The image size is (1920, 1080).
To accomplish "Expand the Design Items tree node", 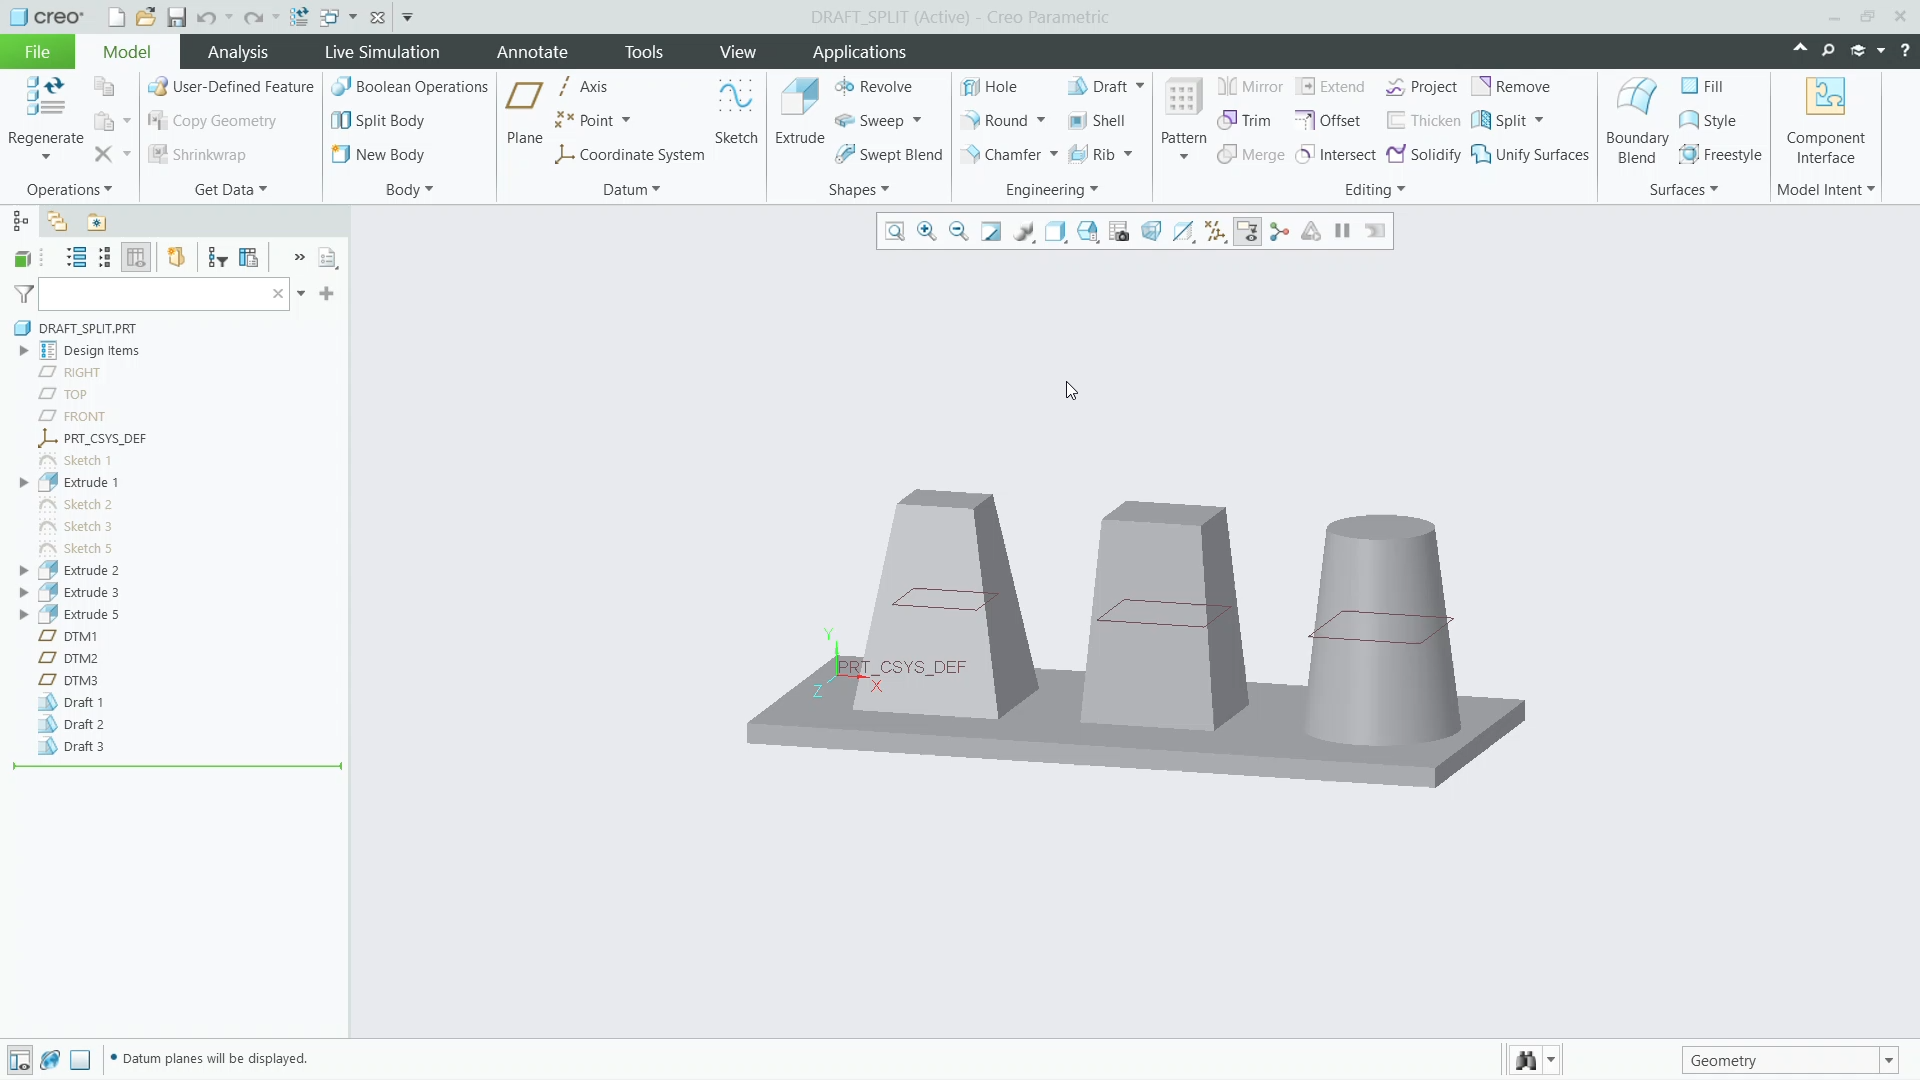I will coord(24,351).
